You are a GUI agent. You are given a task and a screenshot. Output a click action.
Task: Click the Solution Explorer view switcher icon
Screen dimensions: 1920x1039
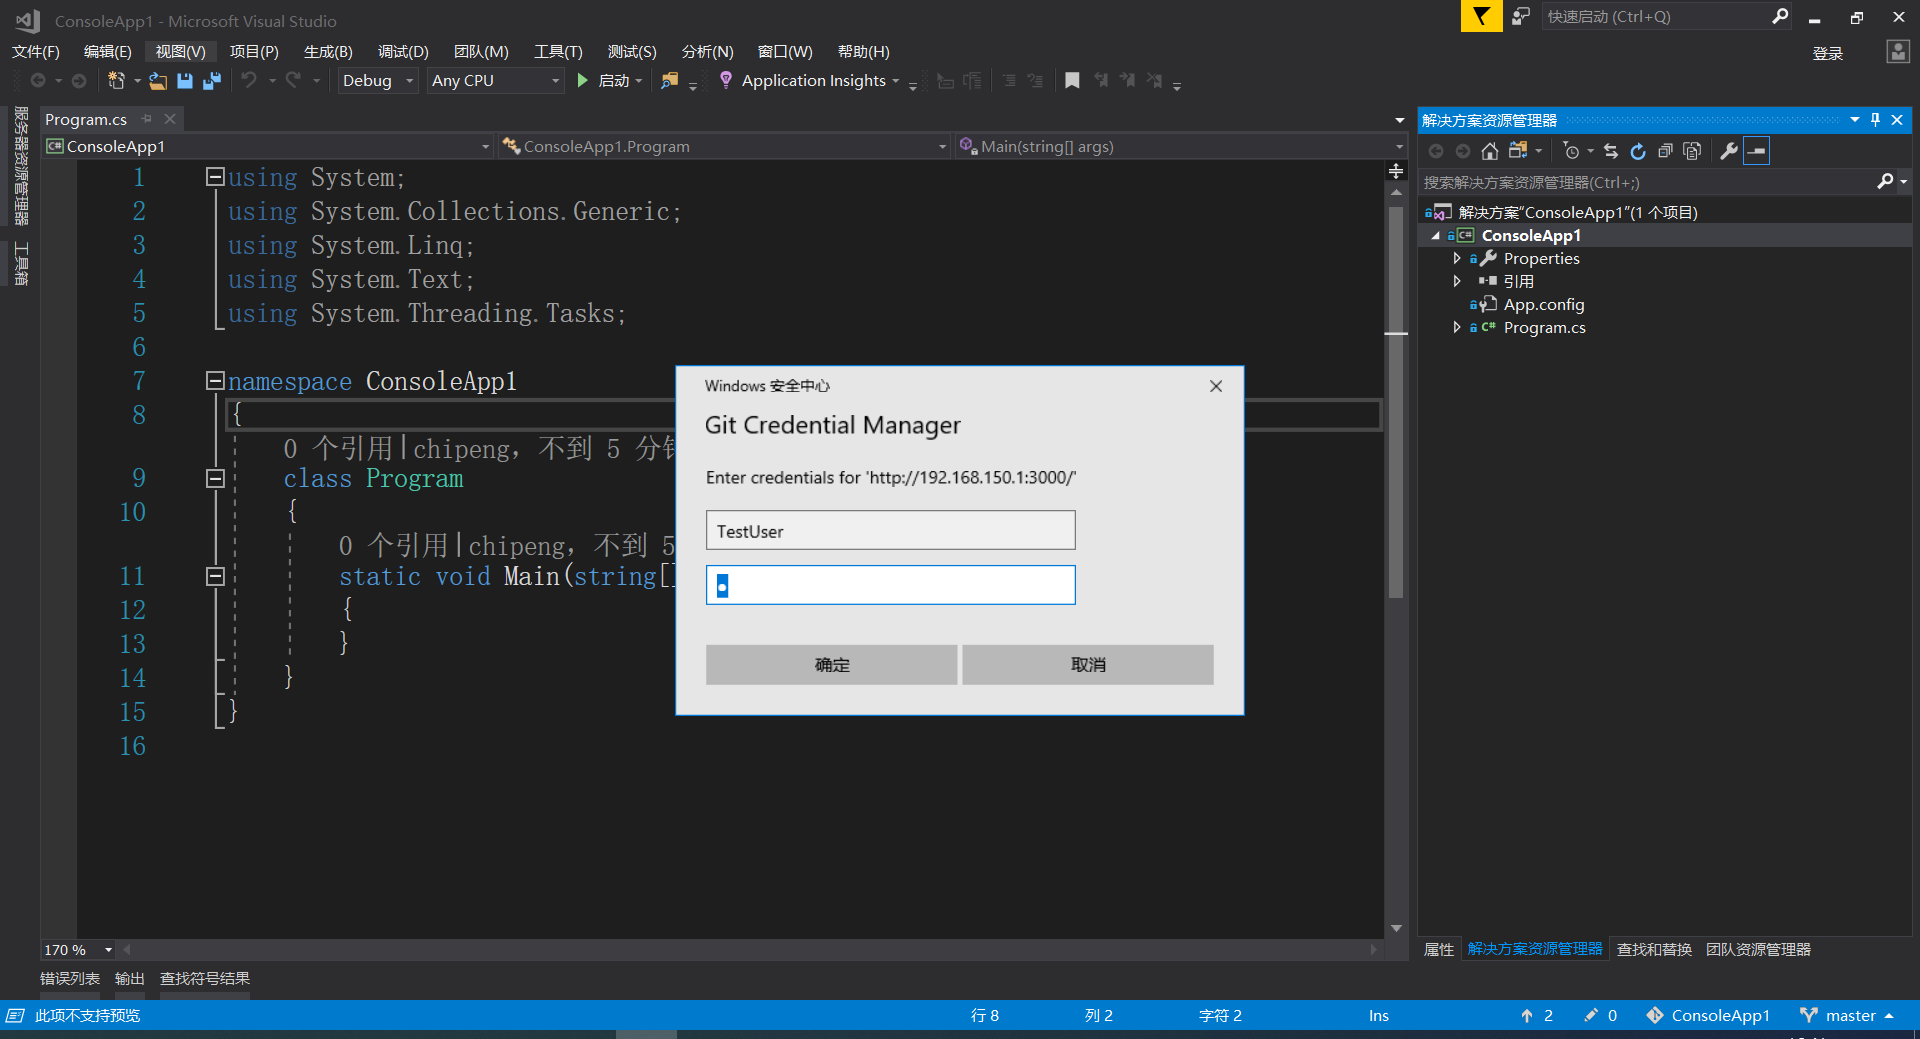coord(1518,151)
